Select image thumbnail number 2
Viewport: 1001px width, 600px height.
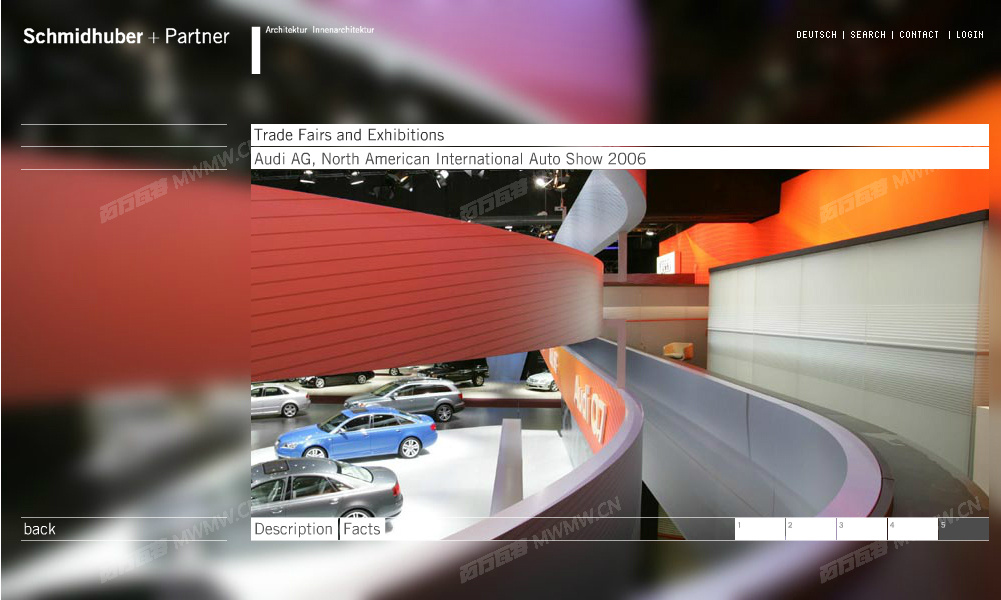click(811, 529)
